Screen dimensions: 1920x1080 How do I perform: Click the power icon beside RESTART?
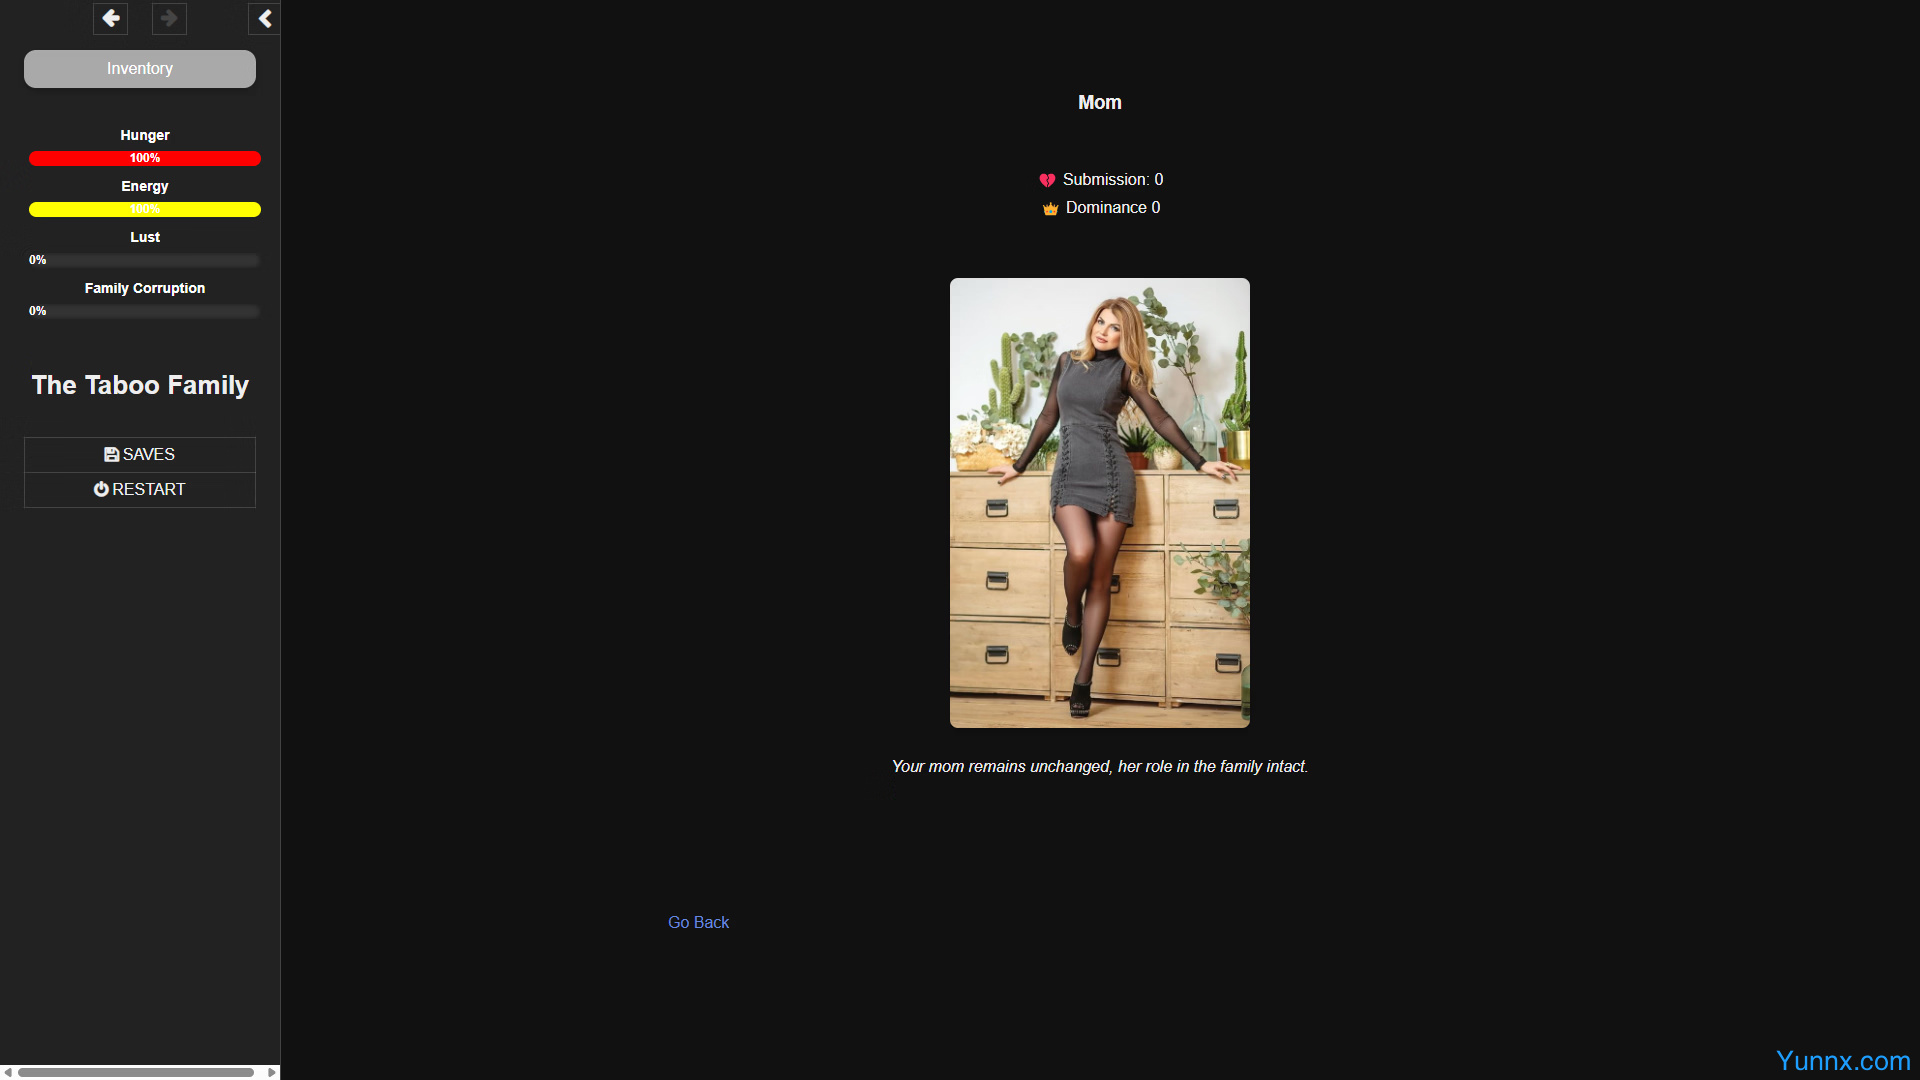[101, 490]
